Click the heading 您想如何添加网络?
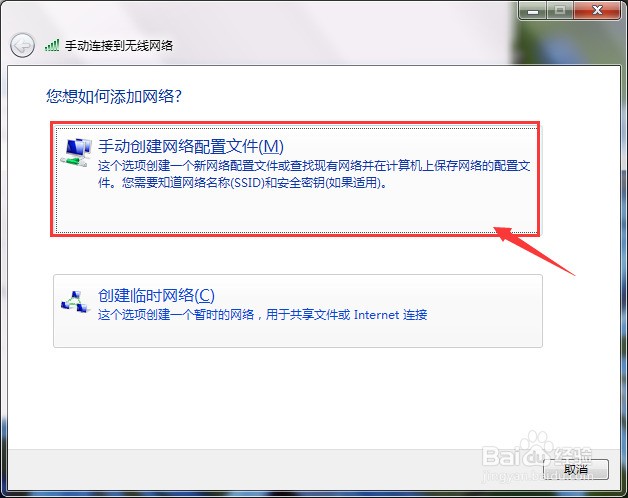Image resolution: width=628 pixels, height=498 pixels. [x=114, y=96]
